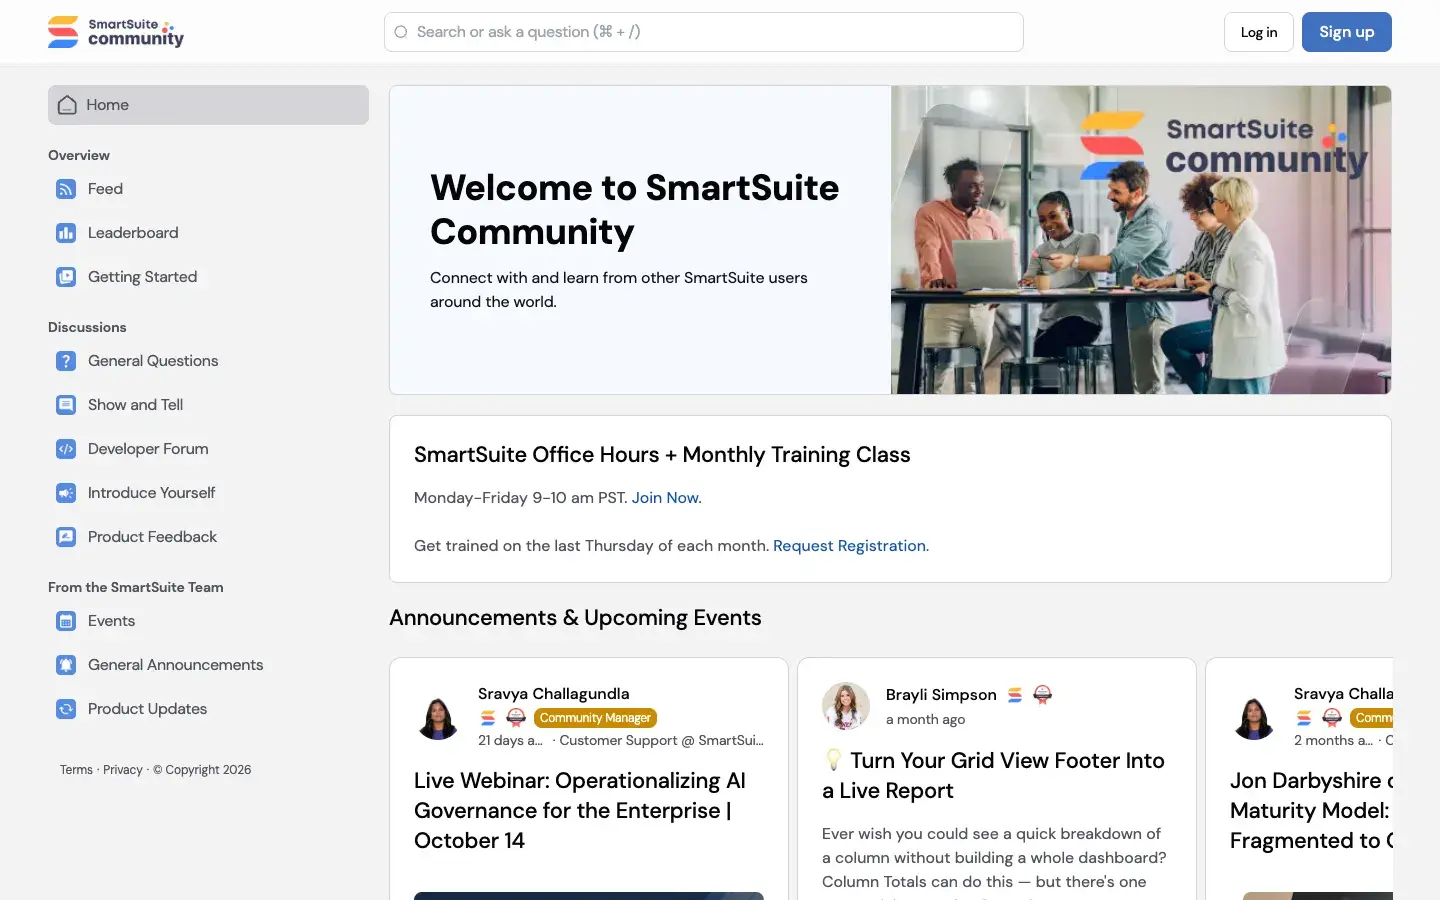The image size is (1440, 900).
Task: Click Brayli Simpson's avatar photo
Action: click(x=846, y=706)
